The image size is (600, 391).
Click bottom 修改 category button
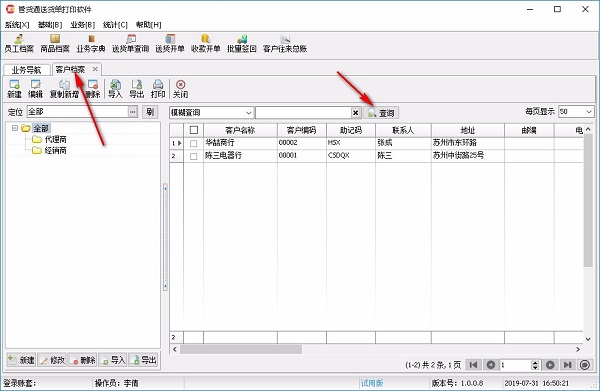[x=52, y=360]
